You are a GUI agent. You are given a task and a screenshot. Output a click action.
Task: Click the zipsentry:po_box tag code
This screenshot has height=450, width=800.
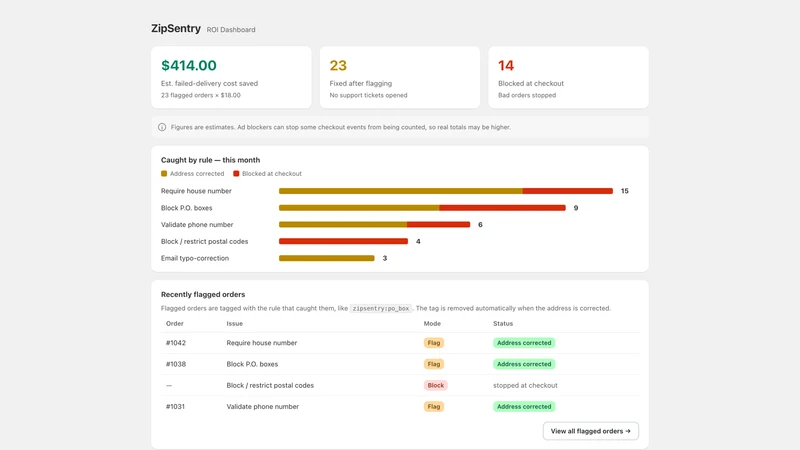pos(381,308)
